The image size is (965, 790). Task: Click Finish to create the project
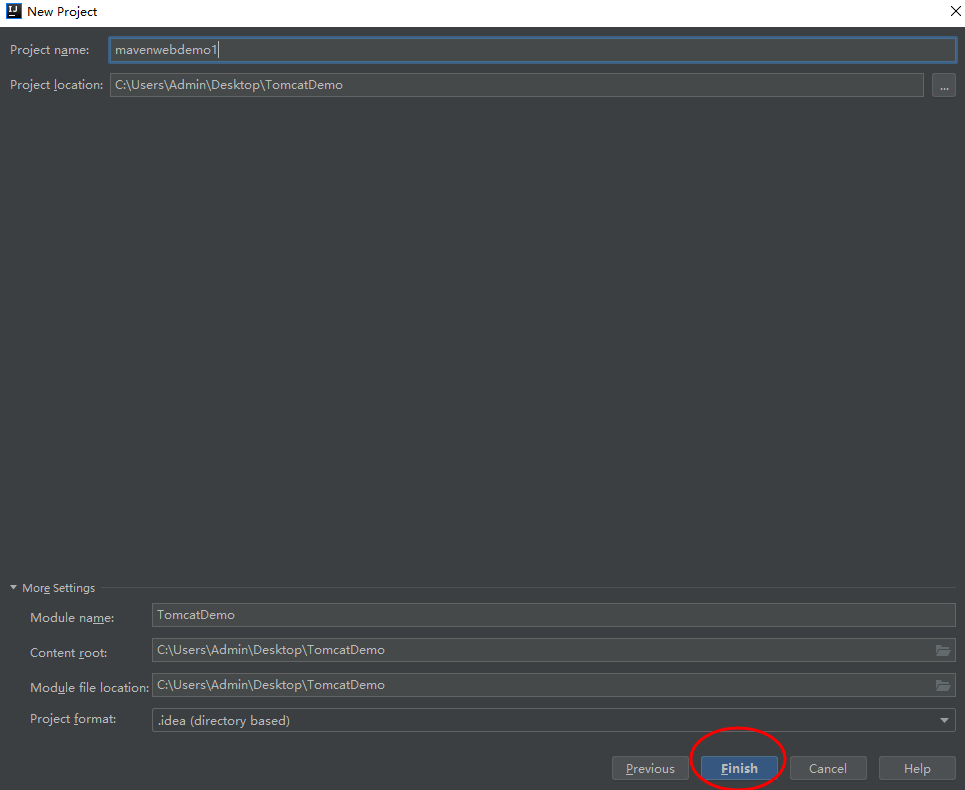[x=738, y=768]
